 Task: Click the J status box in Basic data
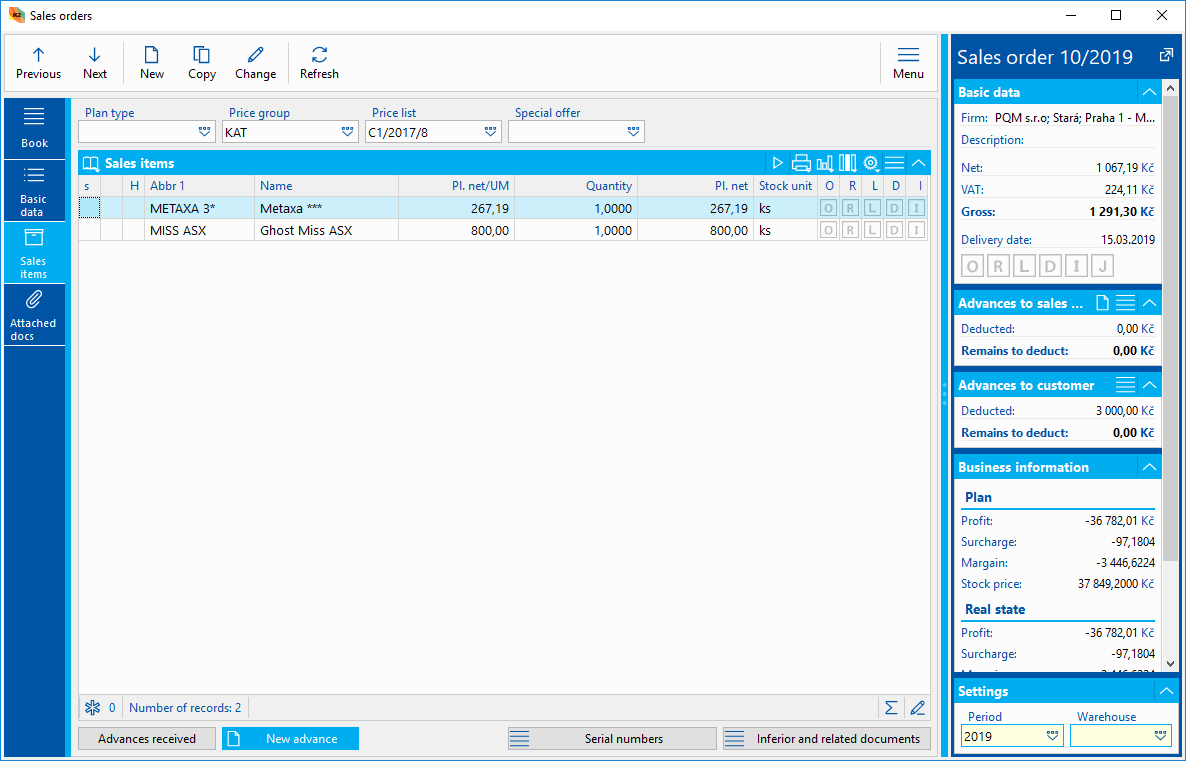click(x=1103, y=266)
